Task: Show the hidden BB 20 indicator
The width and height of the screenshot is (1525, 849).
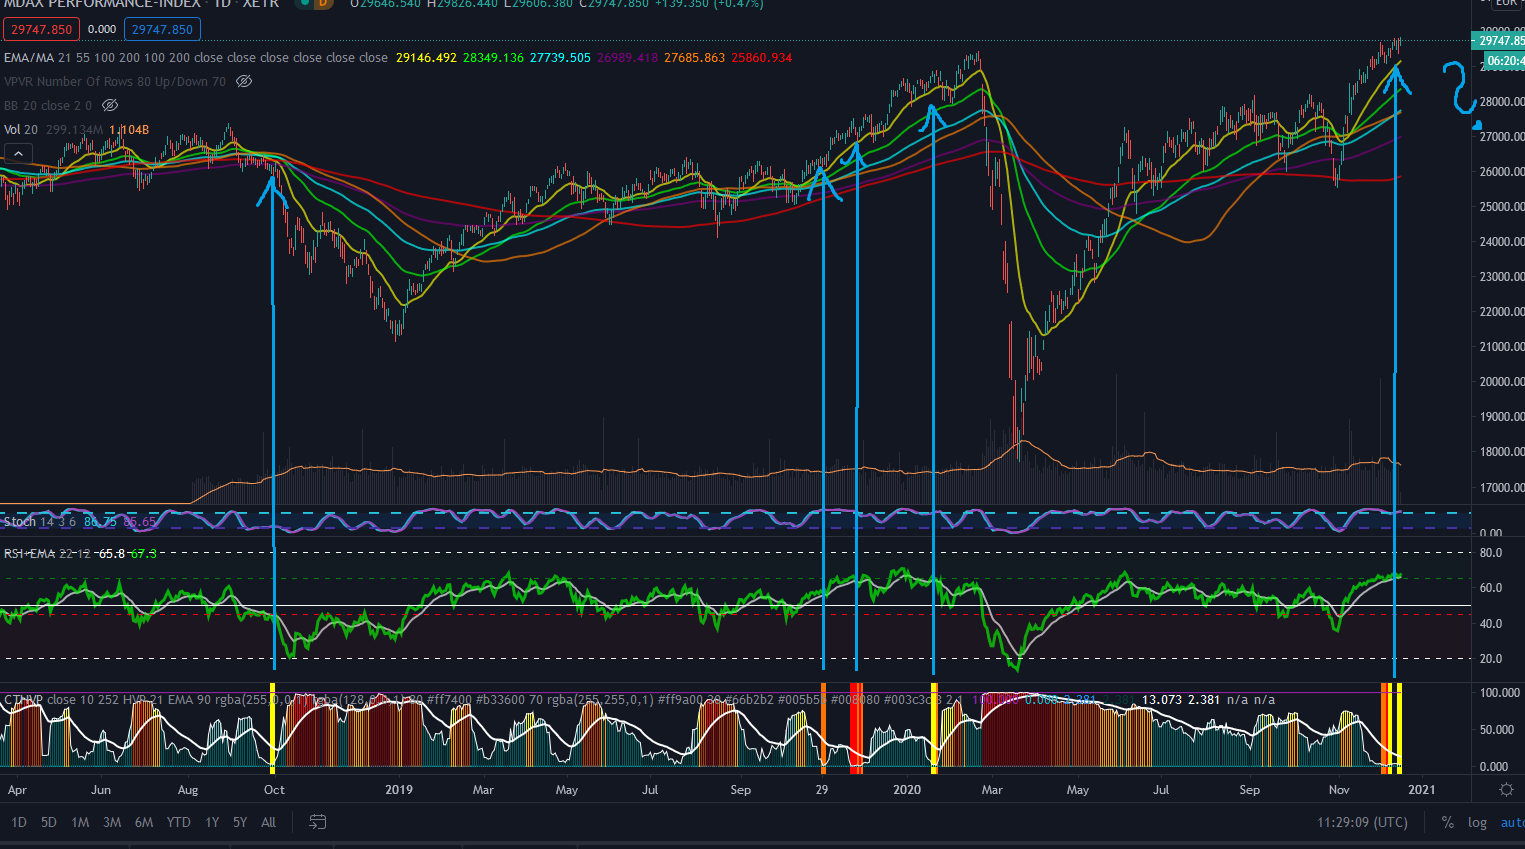Action: 110,105
